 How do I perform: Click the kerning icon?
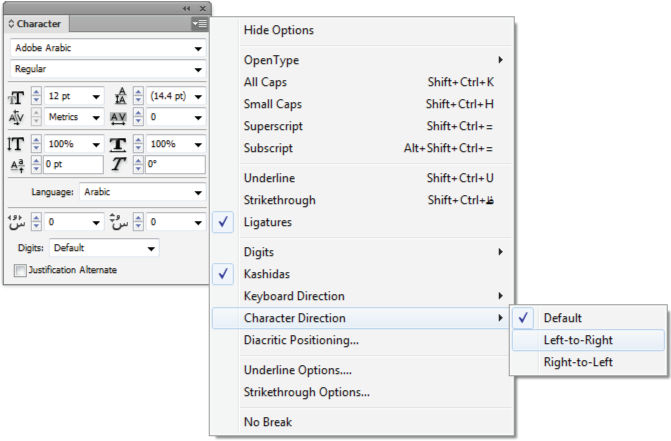pos(16,117)
